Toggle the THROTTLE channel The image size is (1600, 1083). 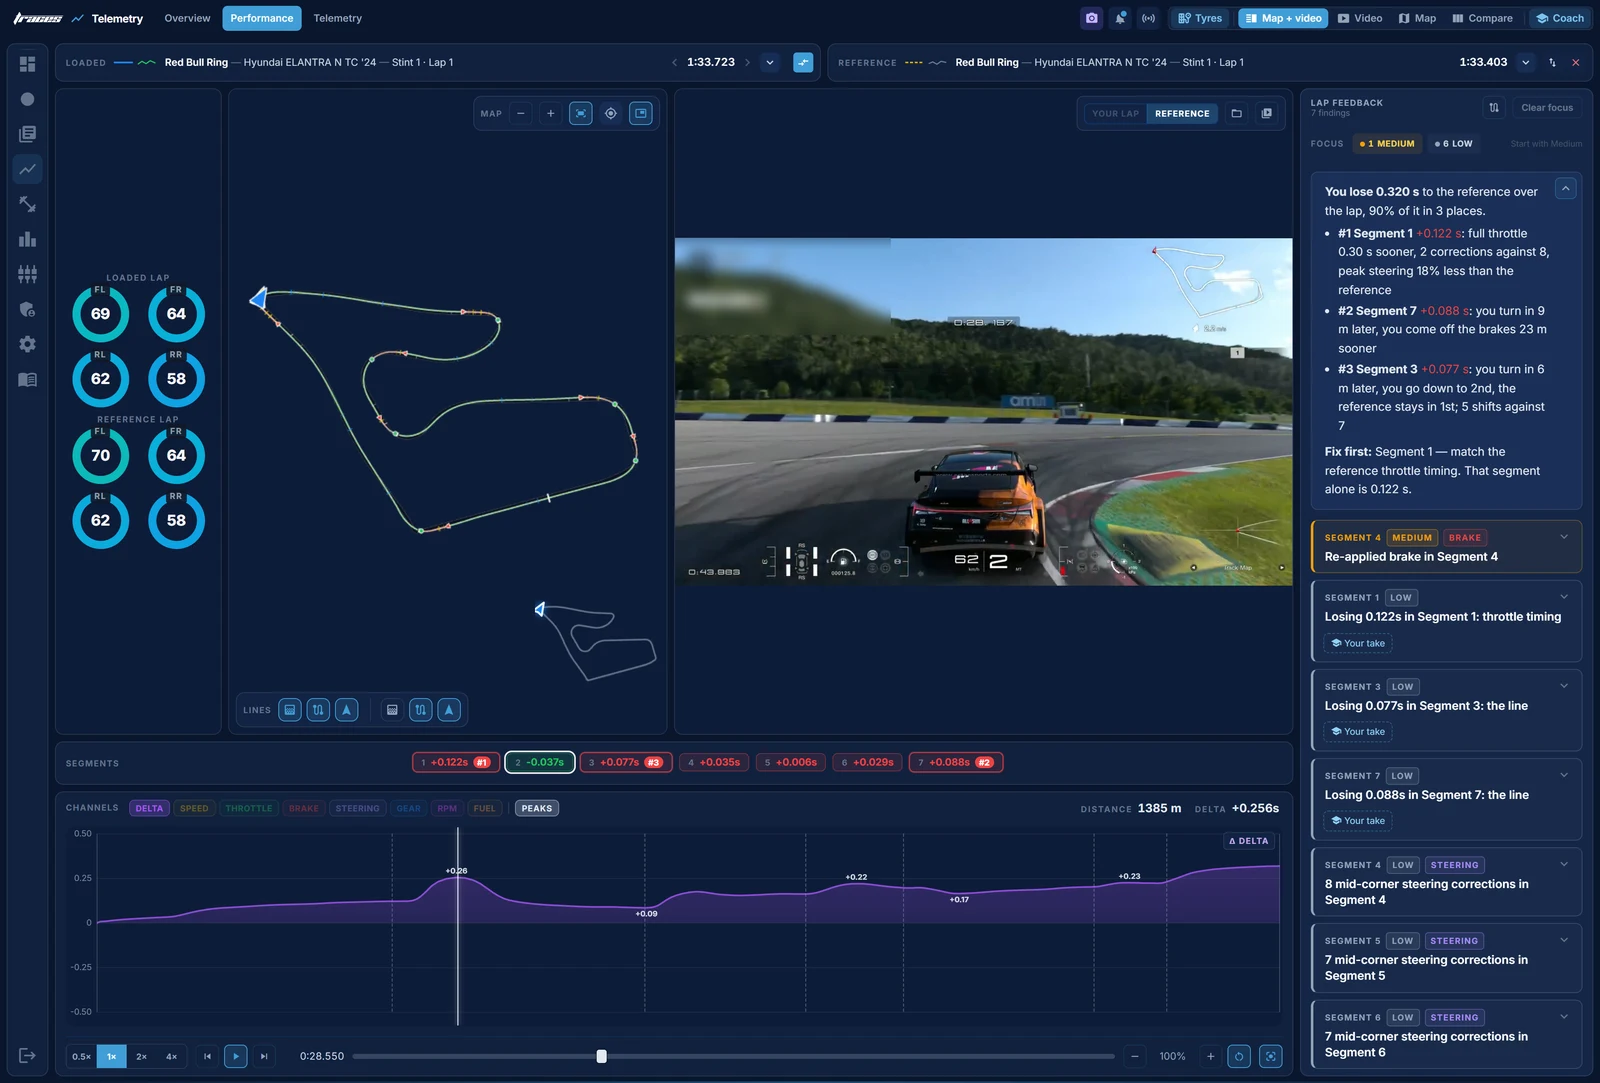249,808
